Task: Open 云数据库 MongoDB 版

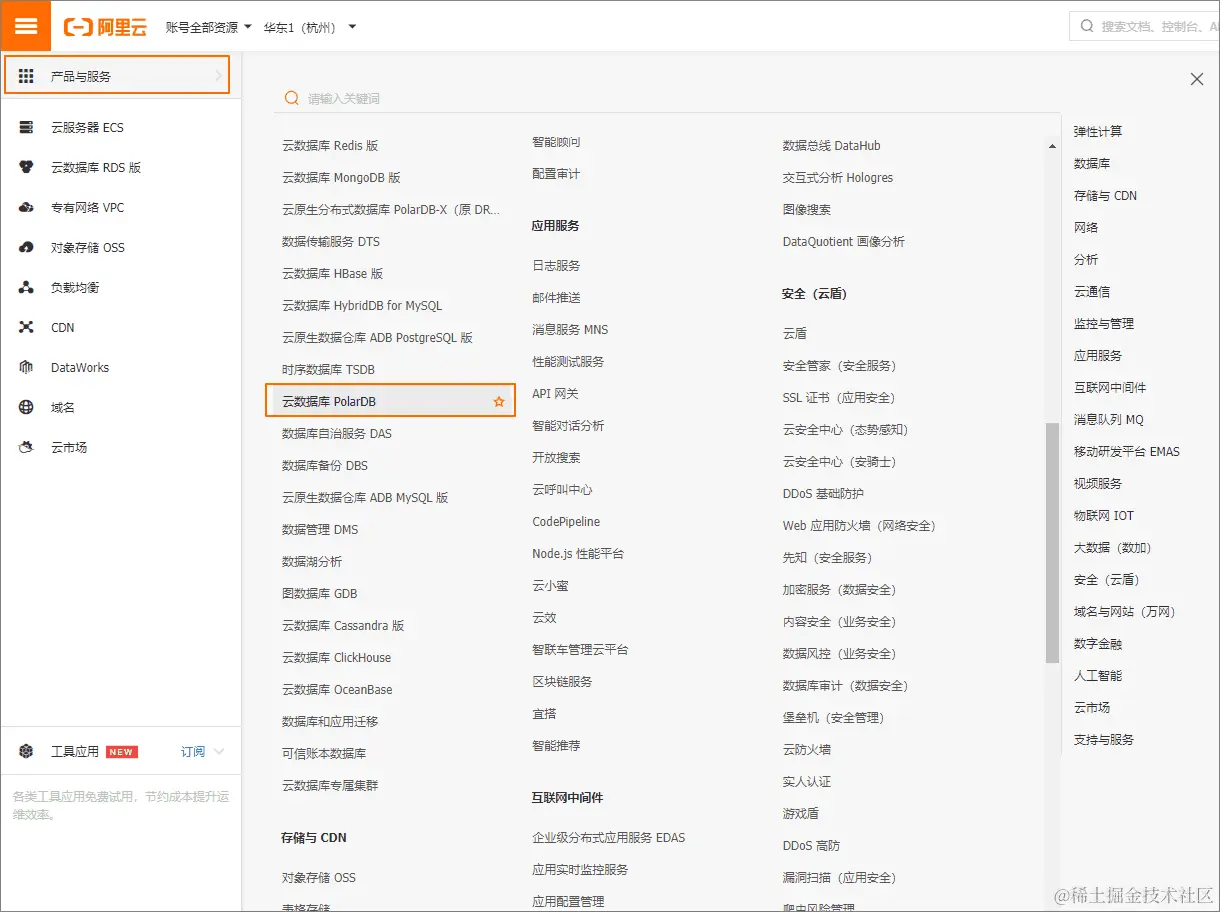Action: pos(341,177)
